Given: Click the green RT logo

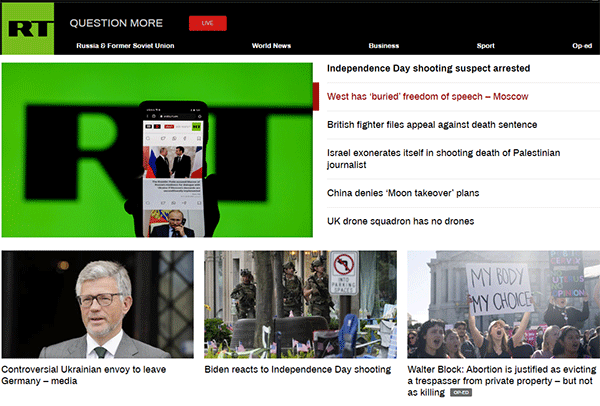Looking at the screenshot, I should [28, 28].
